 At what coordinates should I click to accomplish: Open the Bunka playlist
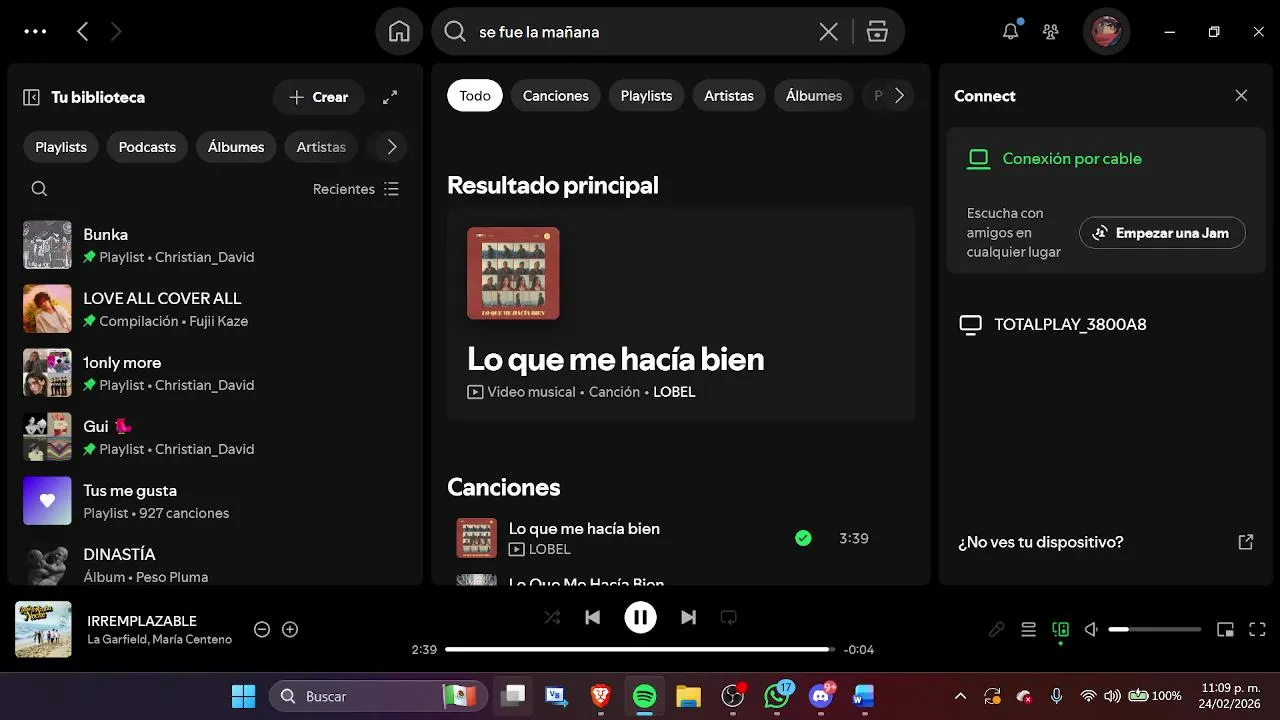tap(215, 245)
